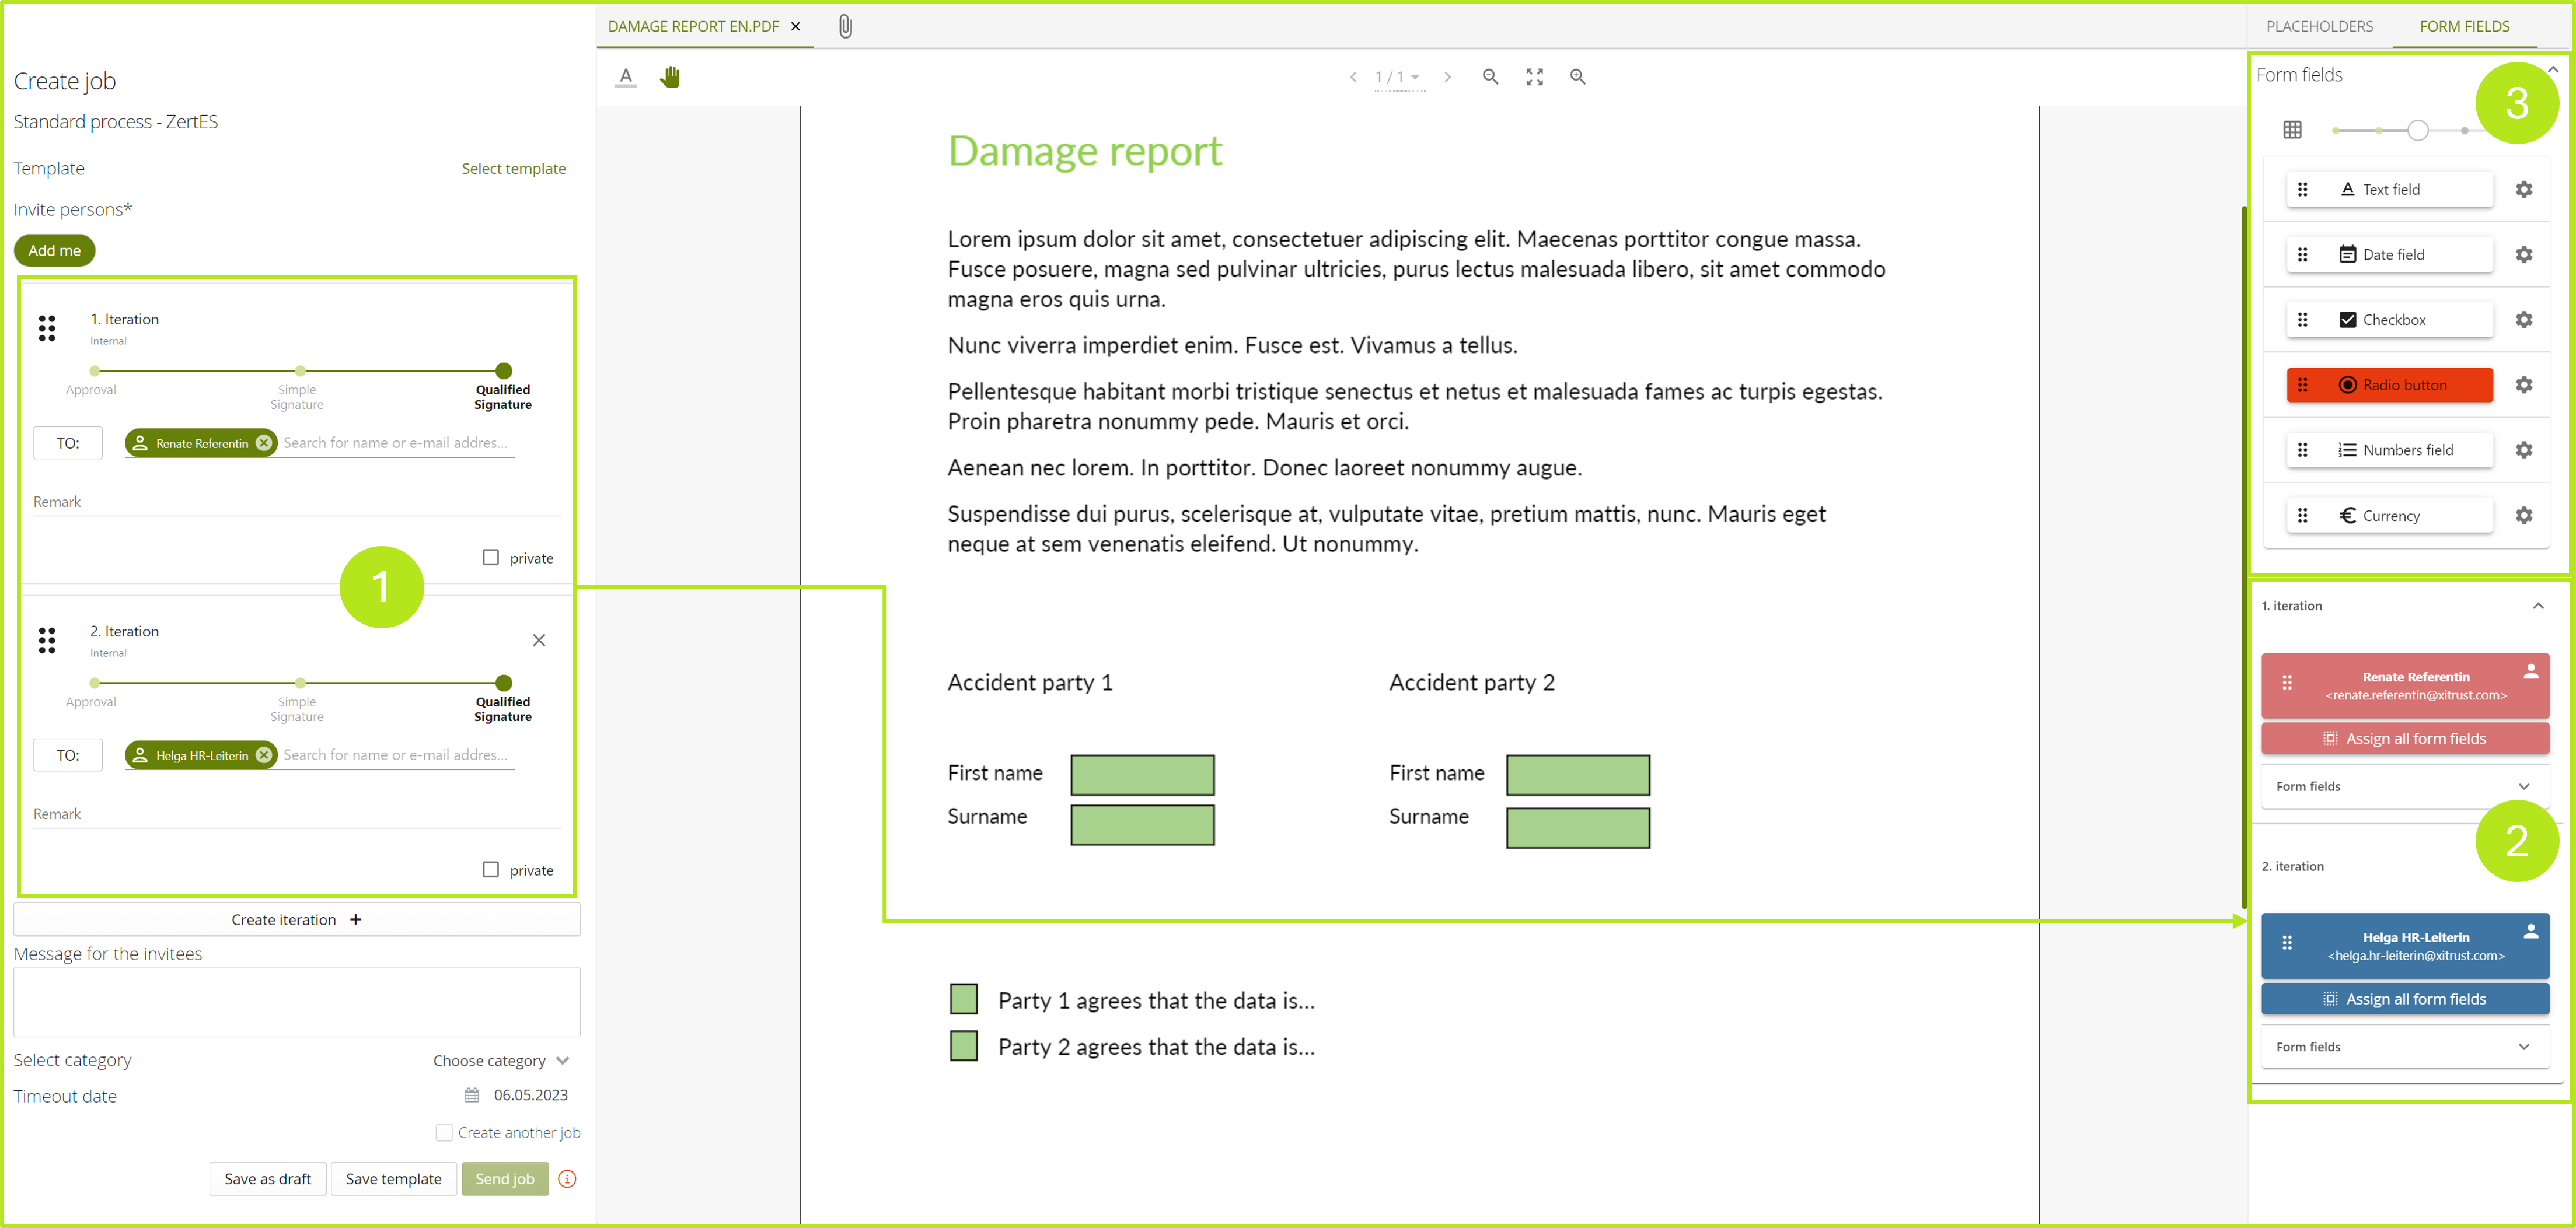
Task: Collapse the 1. iteration section
Action: coord(2537,606)
